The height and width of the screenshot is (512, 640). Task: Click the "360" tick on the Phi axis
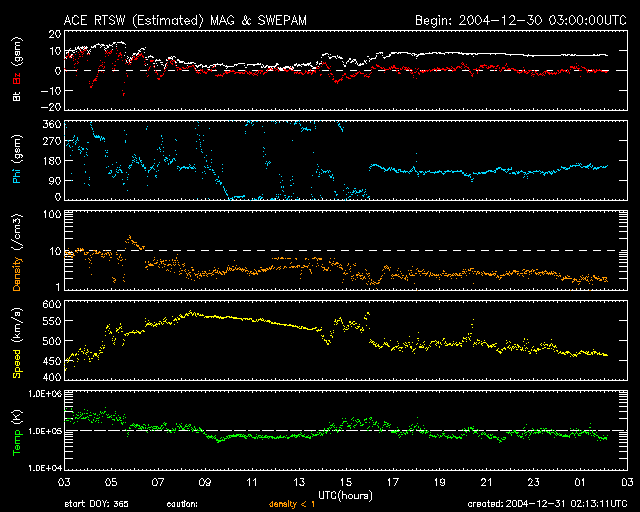coord(52,124)
